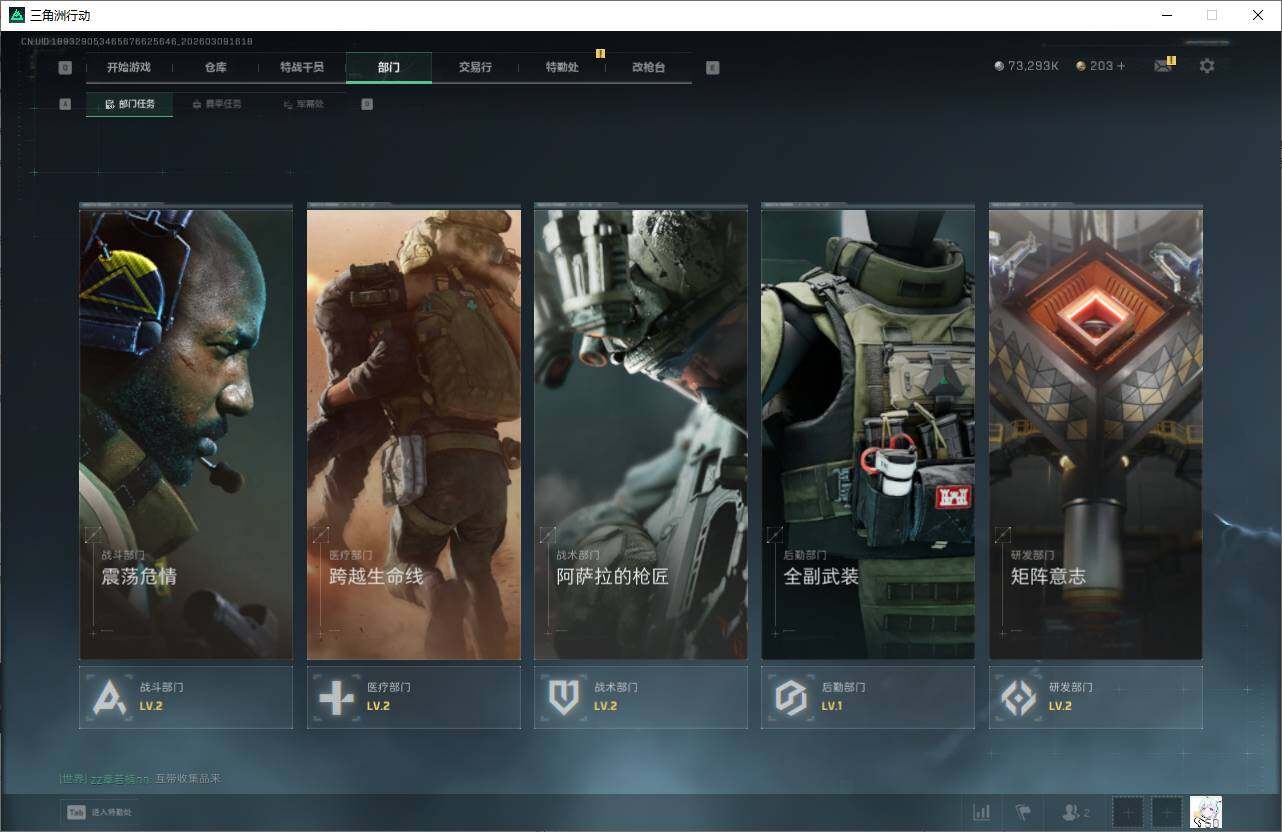This screenshot has width=1282, height=832.
Task: Click the 进入特勤处 button
Action: pos(100,812)
